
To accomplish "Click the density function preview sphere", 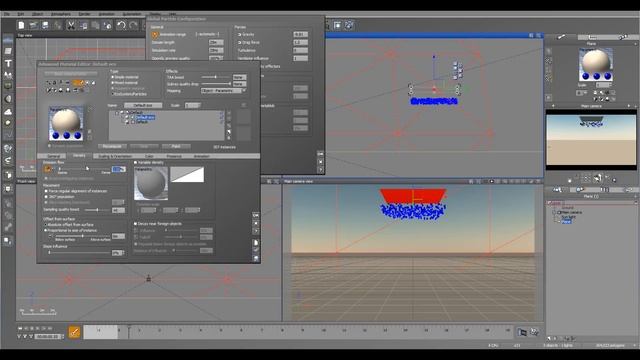I will pos(151,183).
